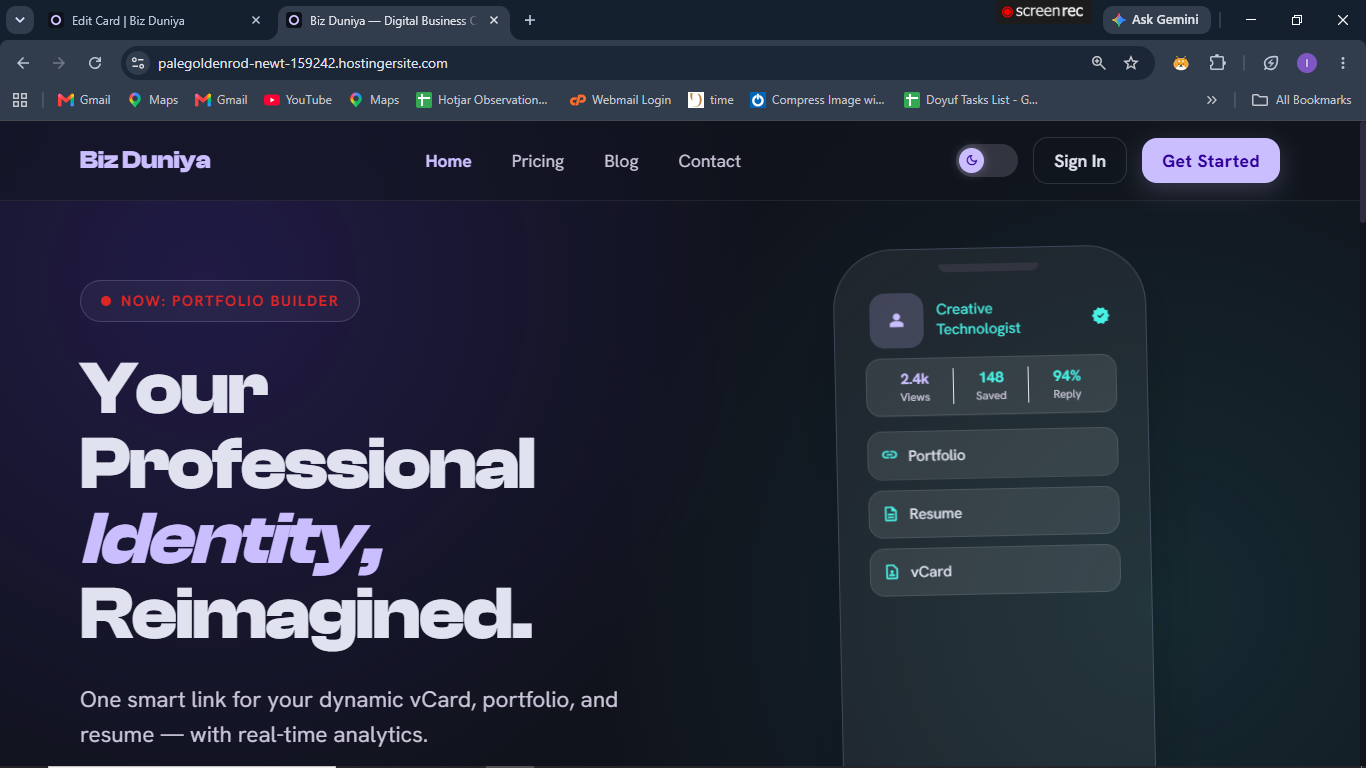The image size is (1366, 768).
Task: Go forward in the browser
Action: click(59, 63)
